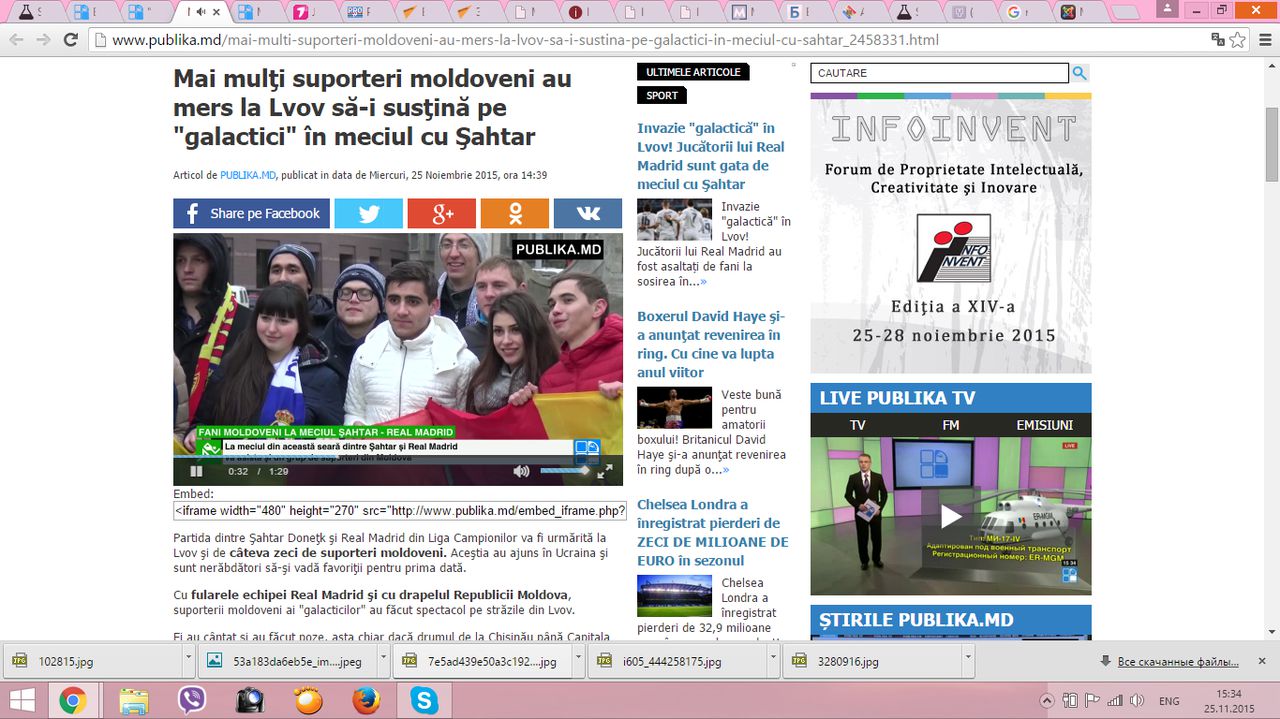Play the Live Publika TV stream

(951, 516)
